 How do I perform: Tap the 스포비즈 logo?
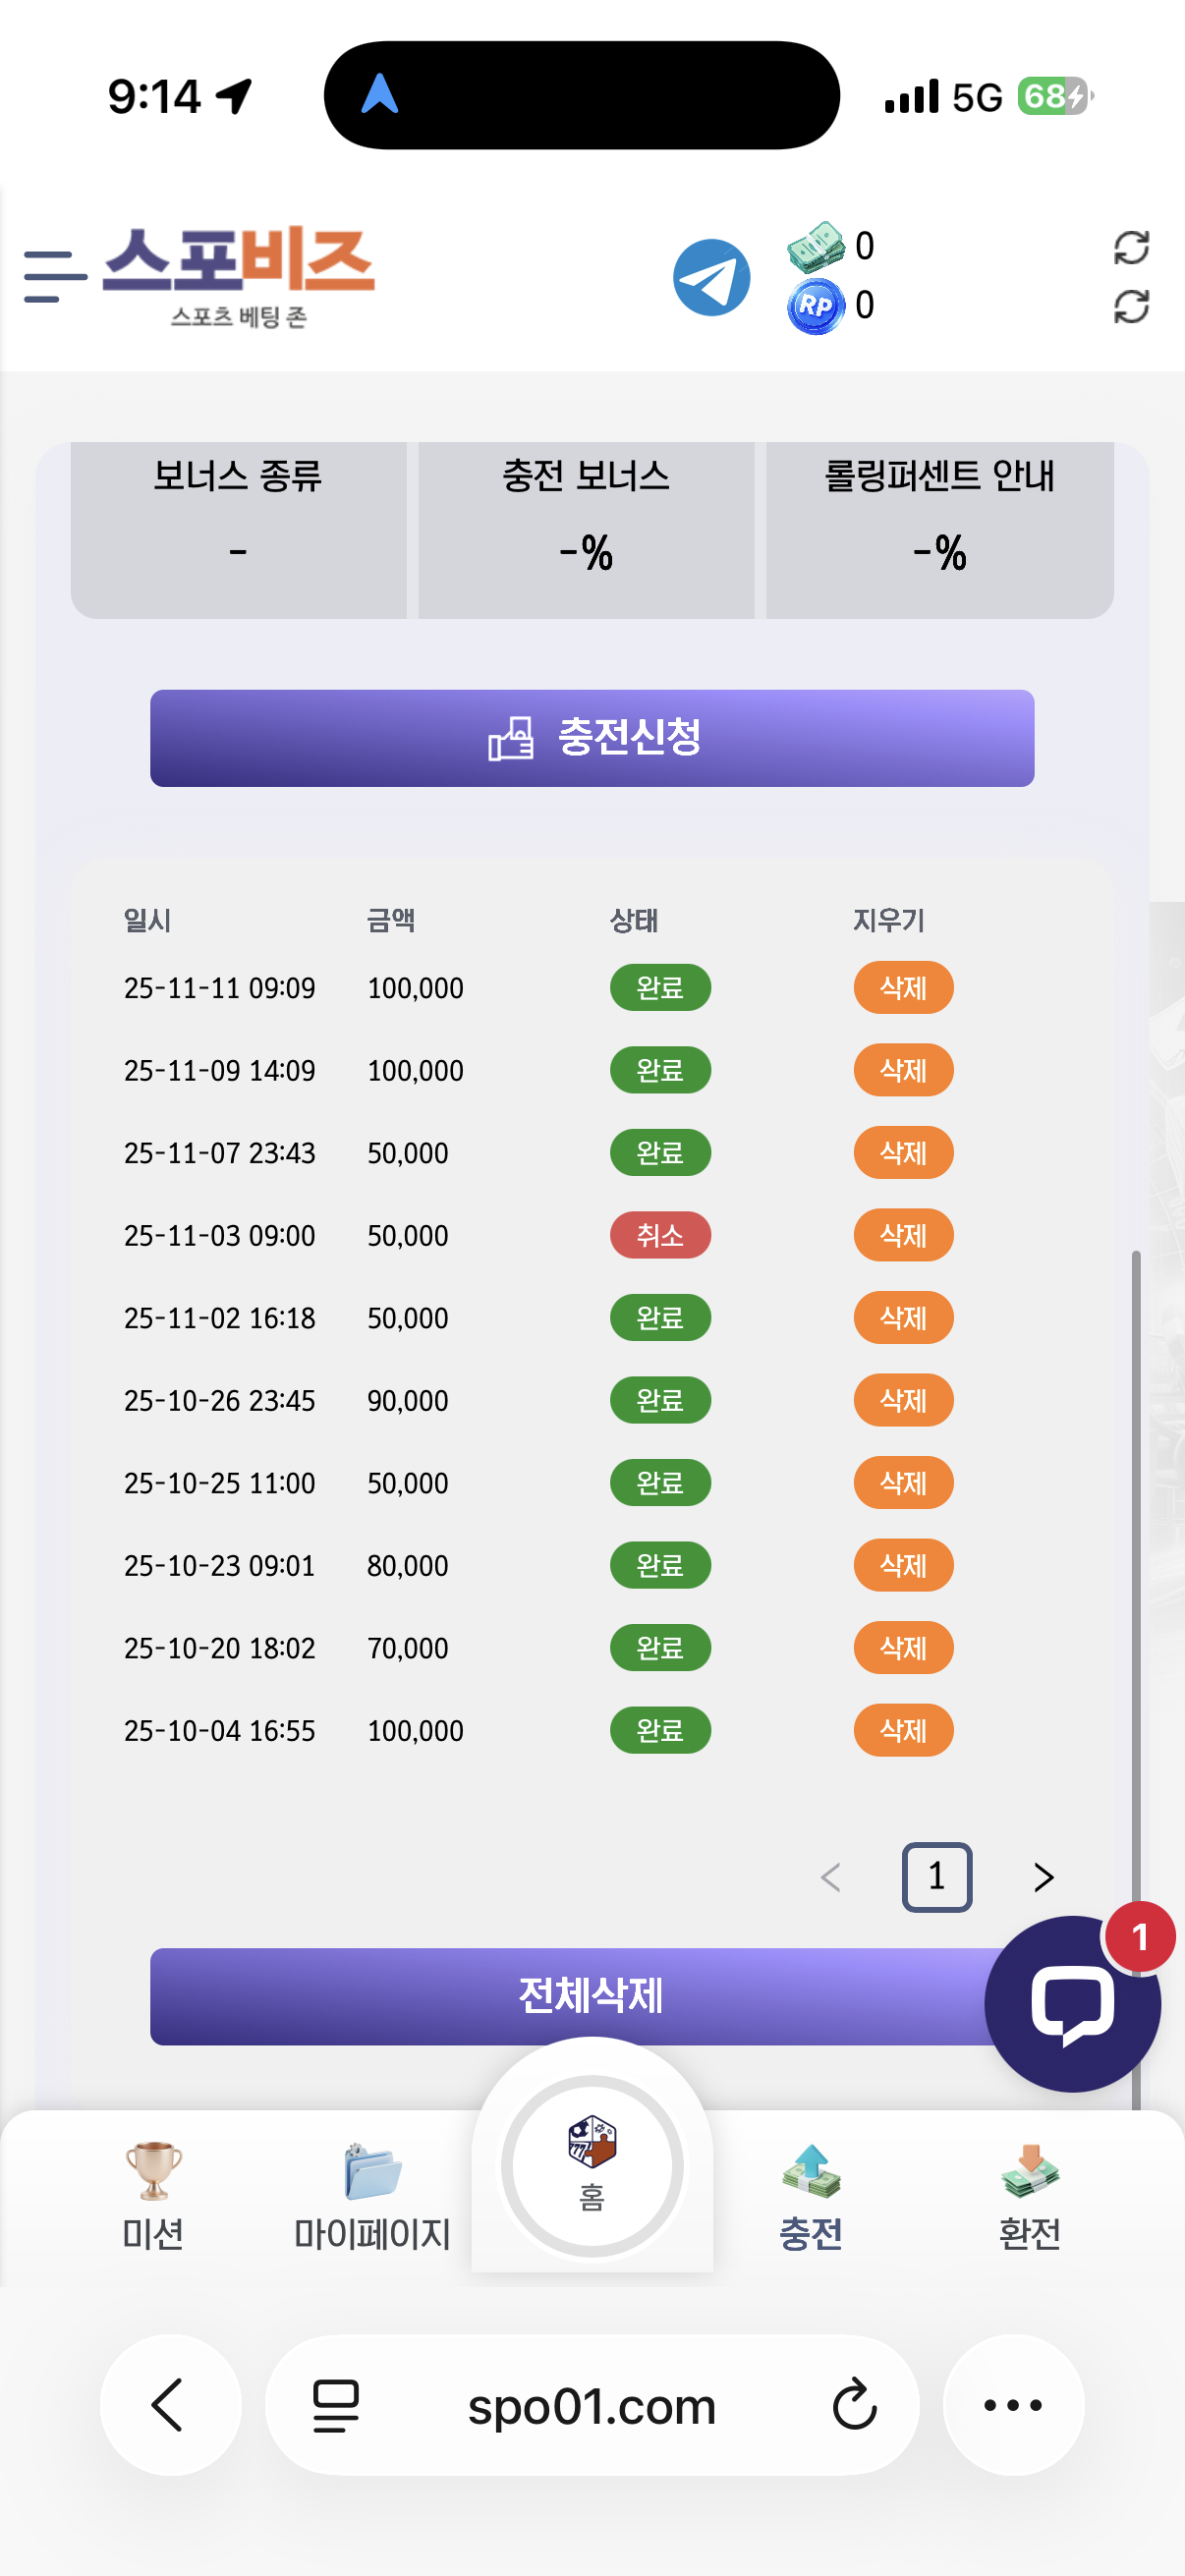tap(238, 275)
